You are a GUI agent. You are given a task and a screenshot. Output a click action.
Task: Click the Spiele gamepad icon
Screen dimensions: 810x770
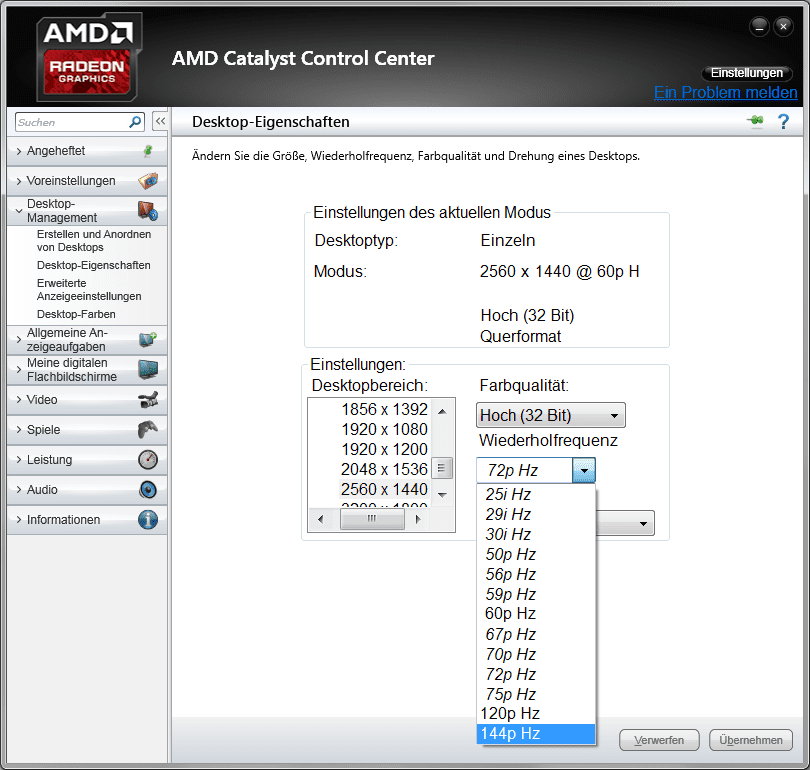coord(148,430)
